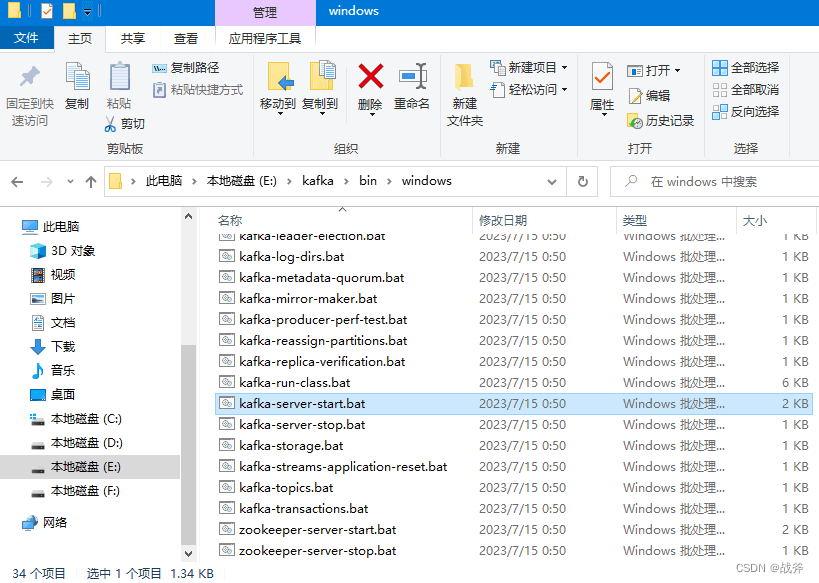819x583 pixels.
Task: Open Videos folder in sidebar
Action: (x=53, y=275)
